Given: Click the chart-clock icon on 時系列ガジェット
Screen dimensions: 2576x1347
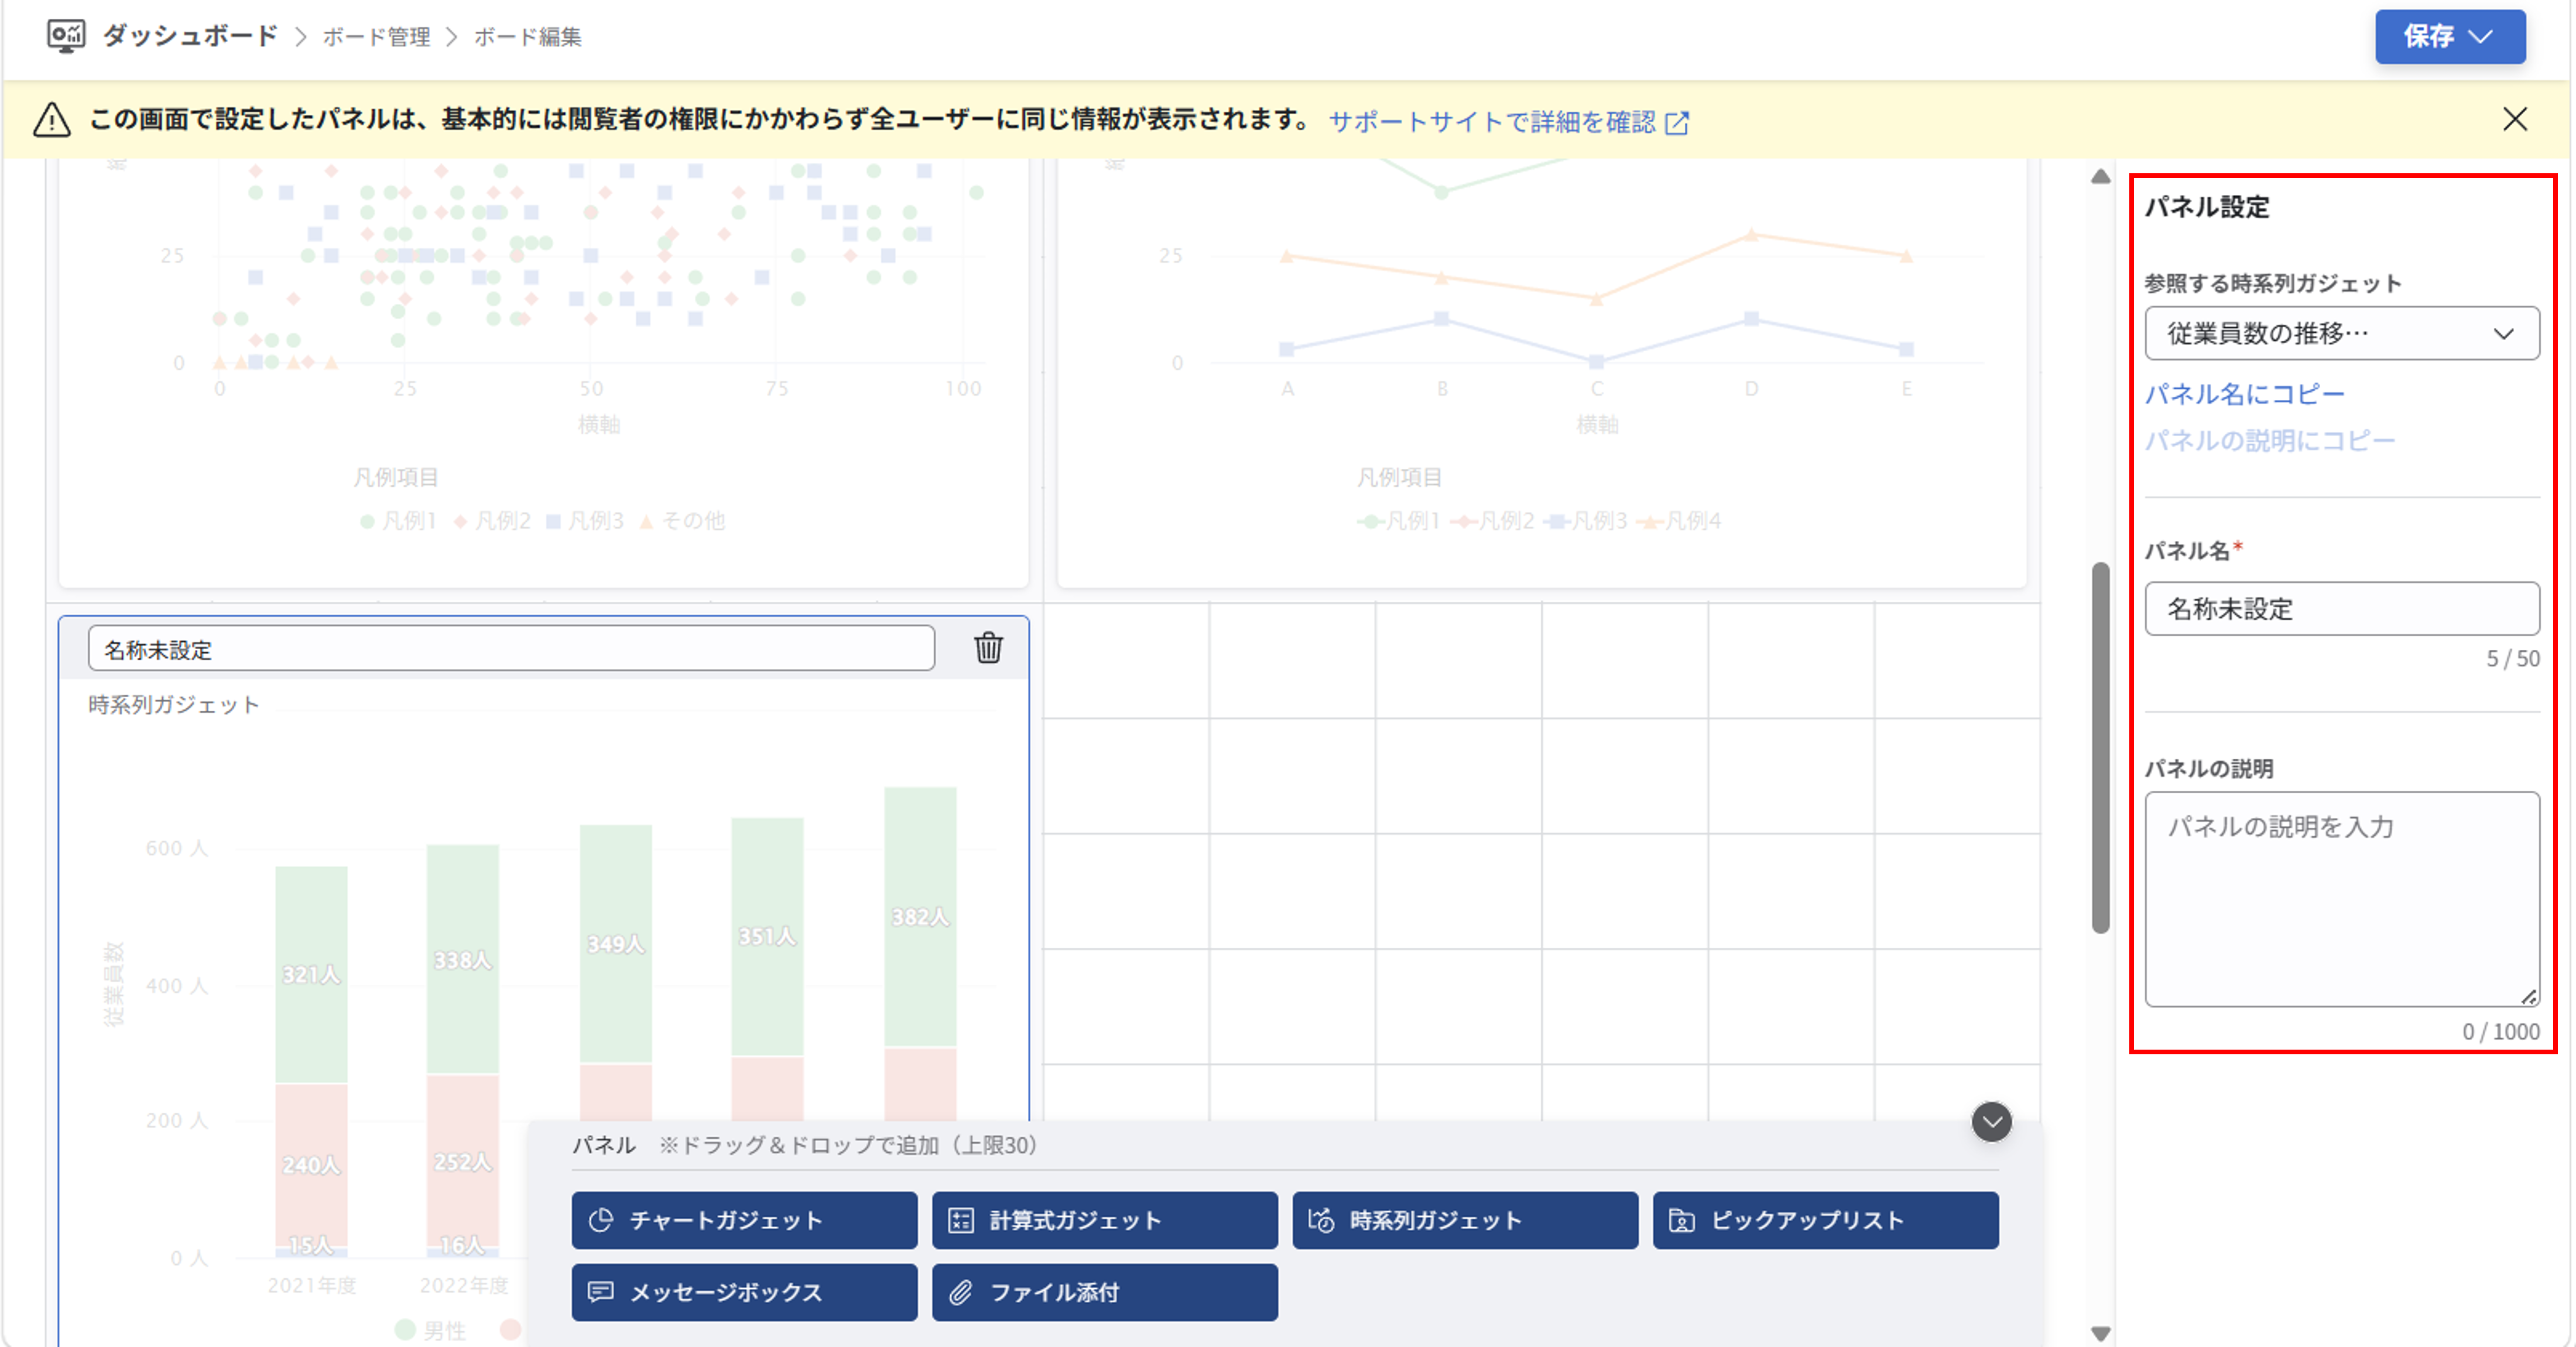Looking at the screenshot, I should 1321,1220.
